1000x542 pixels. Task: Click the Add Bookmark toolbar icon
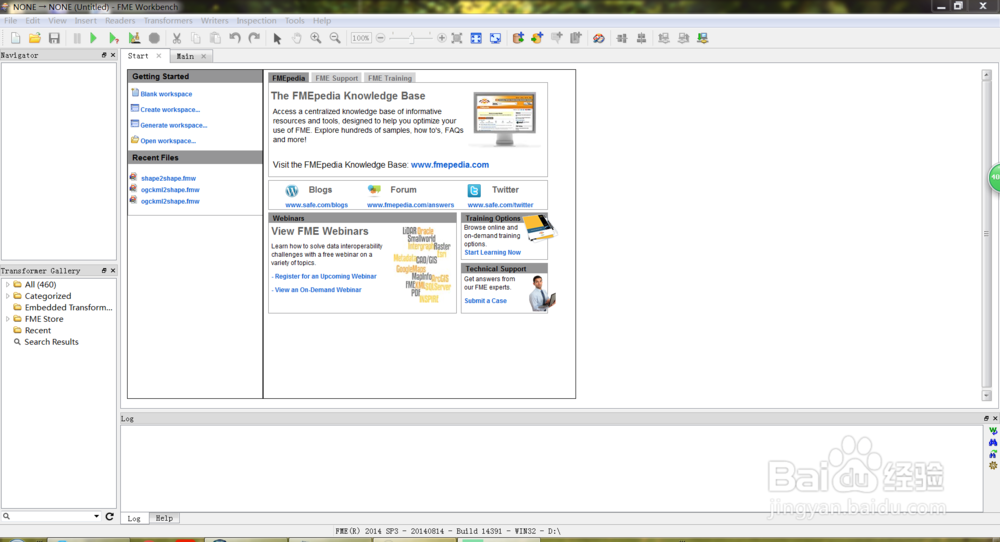point(576,38)
